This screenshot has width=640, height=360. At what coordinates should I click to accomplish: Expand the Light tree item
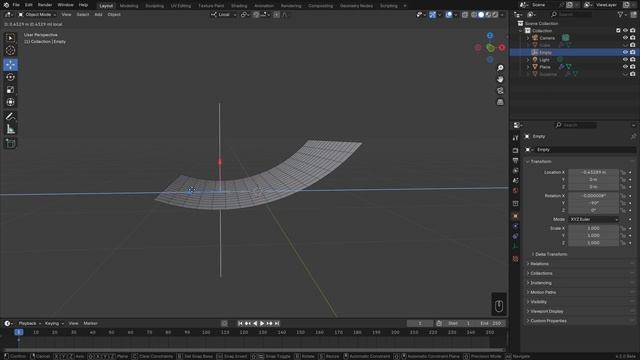528,60
